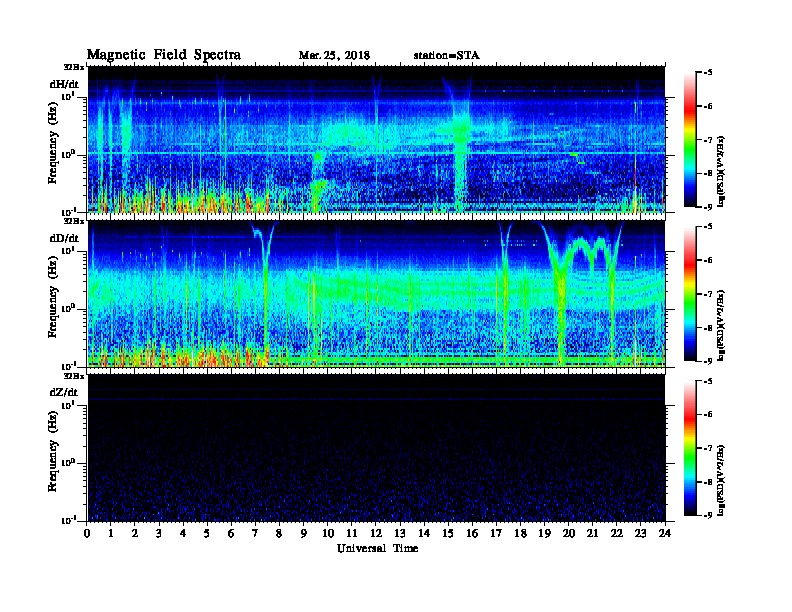Click the -6 value on dZ/dt color scale
Viewport: 792px width, 612px height.
coord(708,415)
